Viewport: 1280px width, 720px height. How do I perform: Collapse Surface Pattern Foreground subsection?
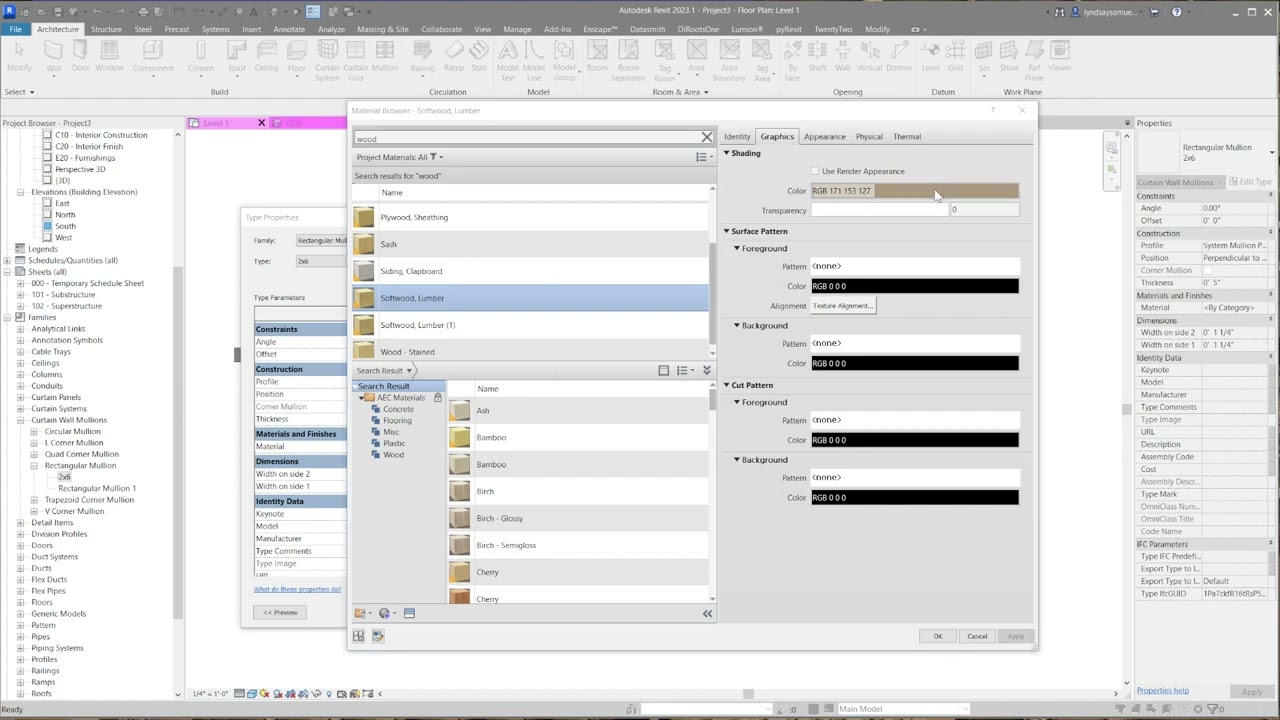[737, 248]
